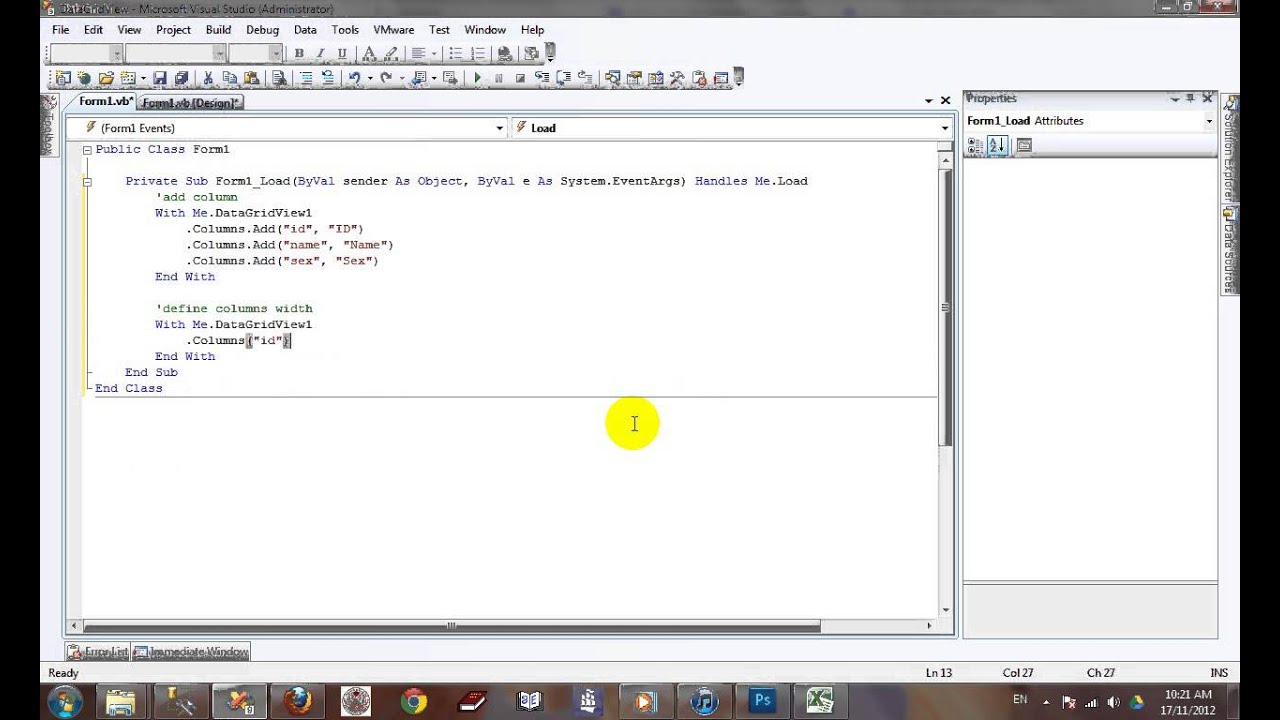1280x720 pixels.
Task: Open Error List from toolbar icon
Action: point(699,78)
